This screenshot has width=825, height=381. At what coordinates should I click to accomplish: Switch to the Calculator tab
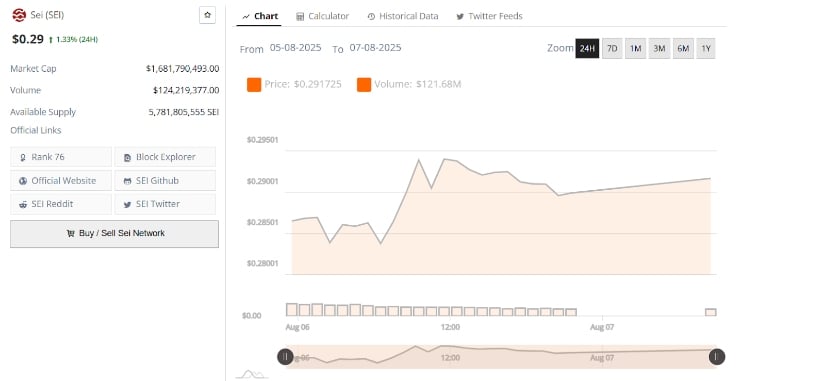(x=323, y=16)
